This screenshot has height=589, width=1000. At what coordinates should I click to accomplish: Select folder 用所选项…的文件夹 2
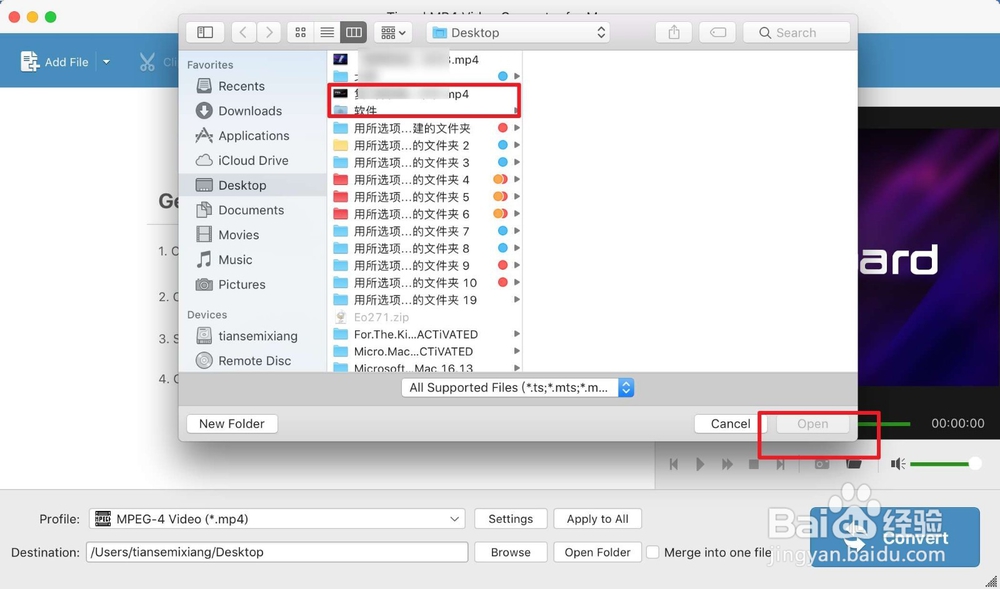tap(425, 145)
